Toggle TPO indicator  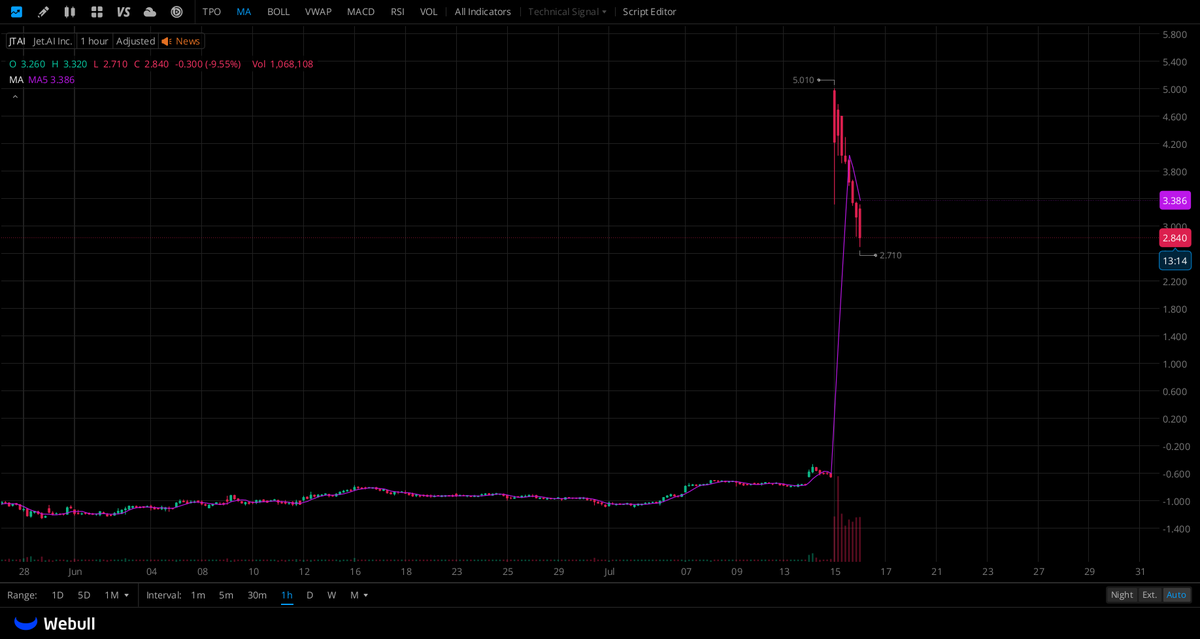212,12
